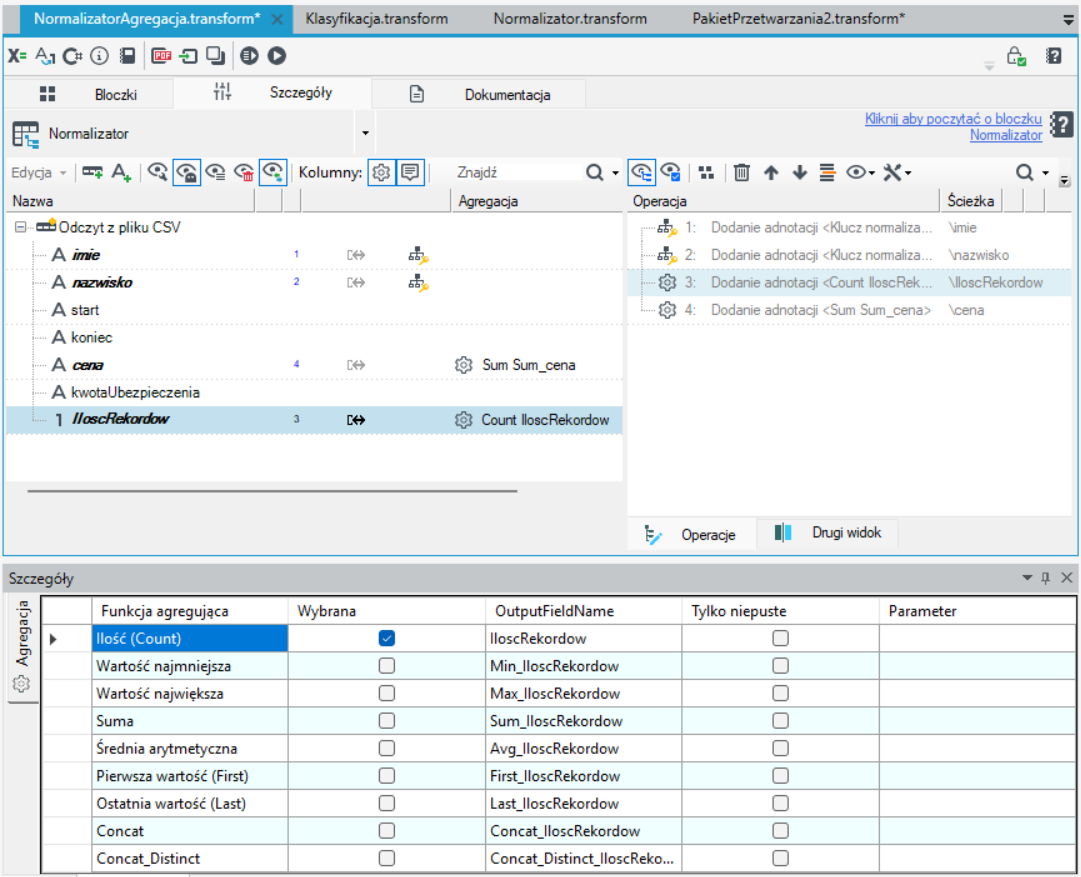Close the NormalizatorAgregacja.transform tab
The width and height of the screenshot is (1081, 877).
point(277,19)
